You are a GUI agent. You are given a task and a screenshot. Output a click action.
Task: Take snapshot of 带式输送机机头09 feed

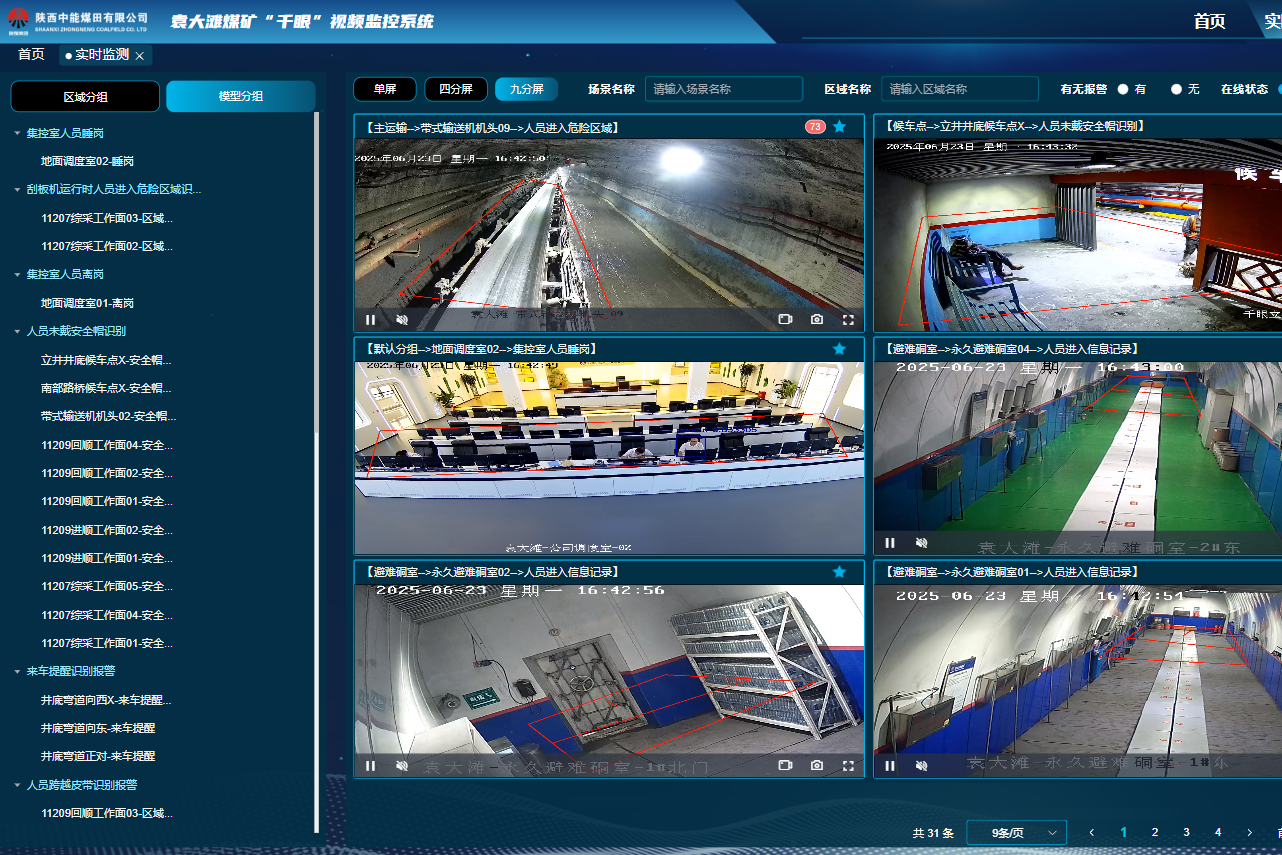tap(817, 320)
